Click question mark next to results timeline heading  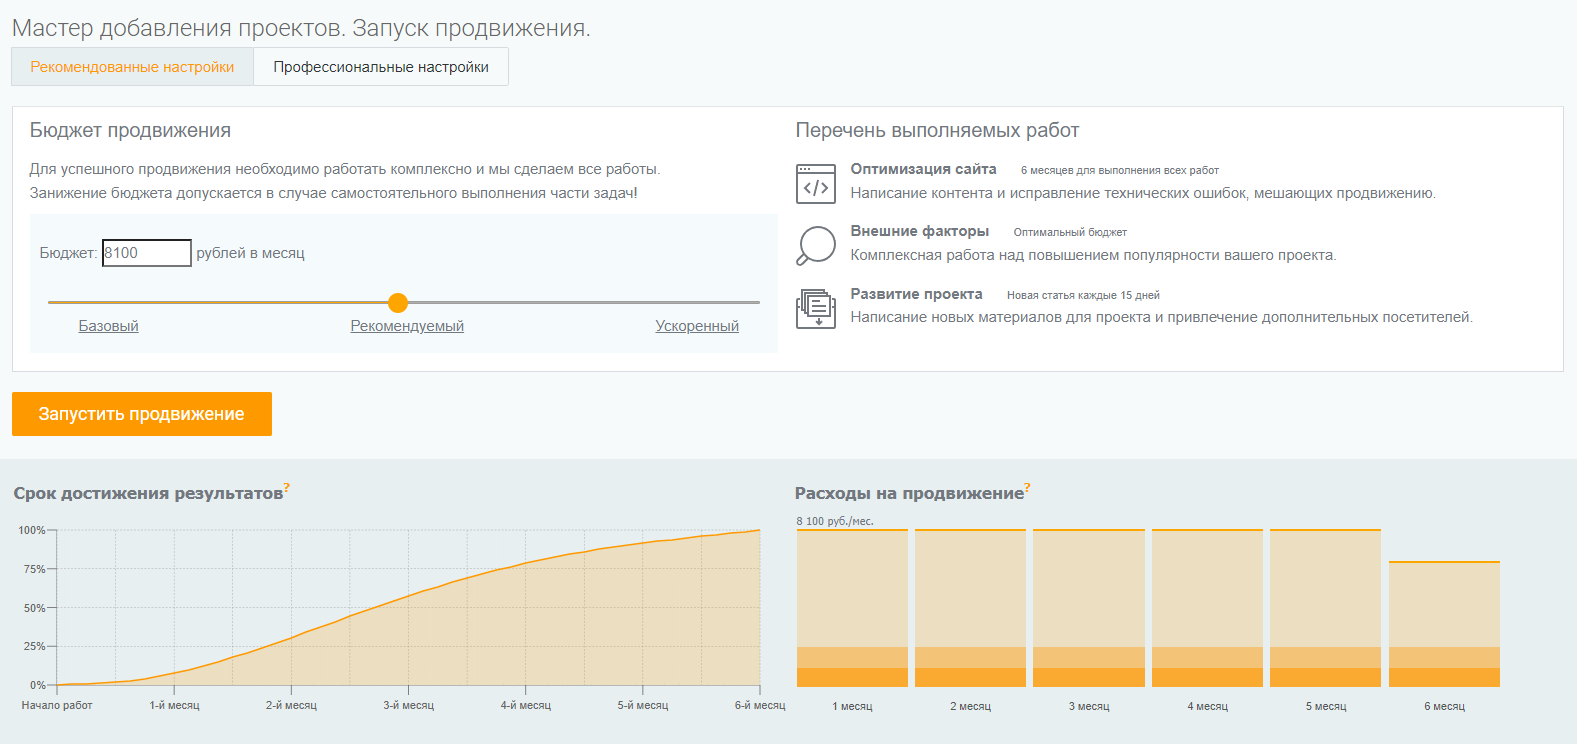click(x=287, y=487)
